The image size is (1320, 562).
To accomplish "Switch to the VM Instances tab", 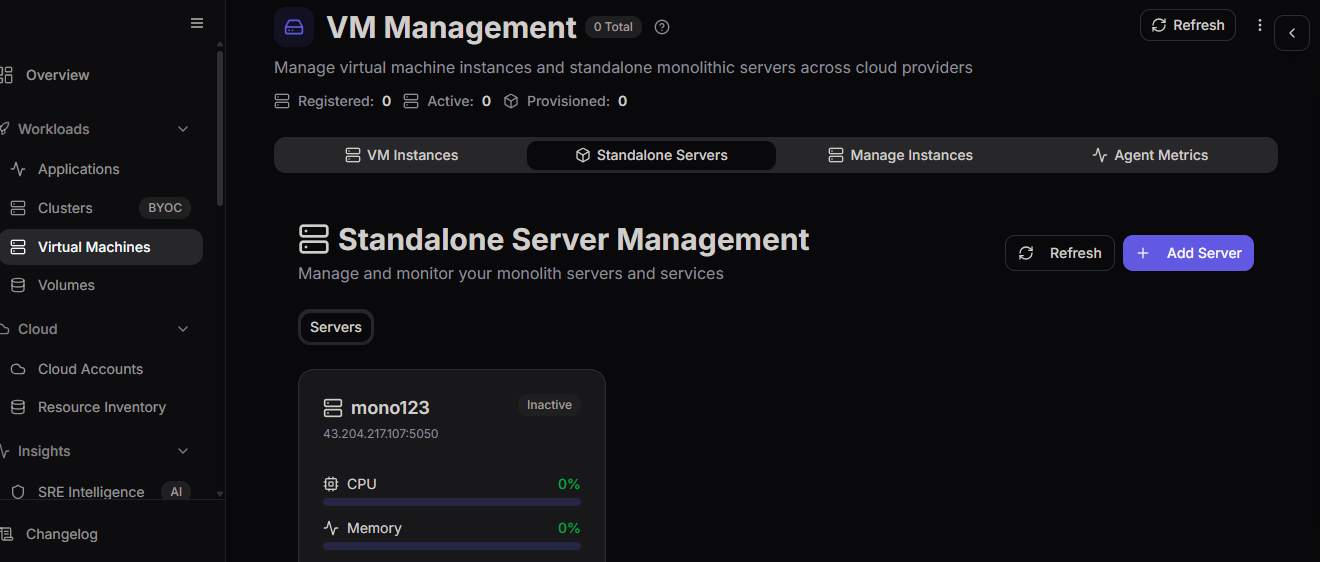I will click(401, 155).
